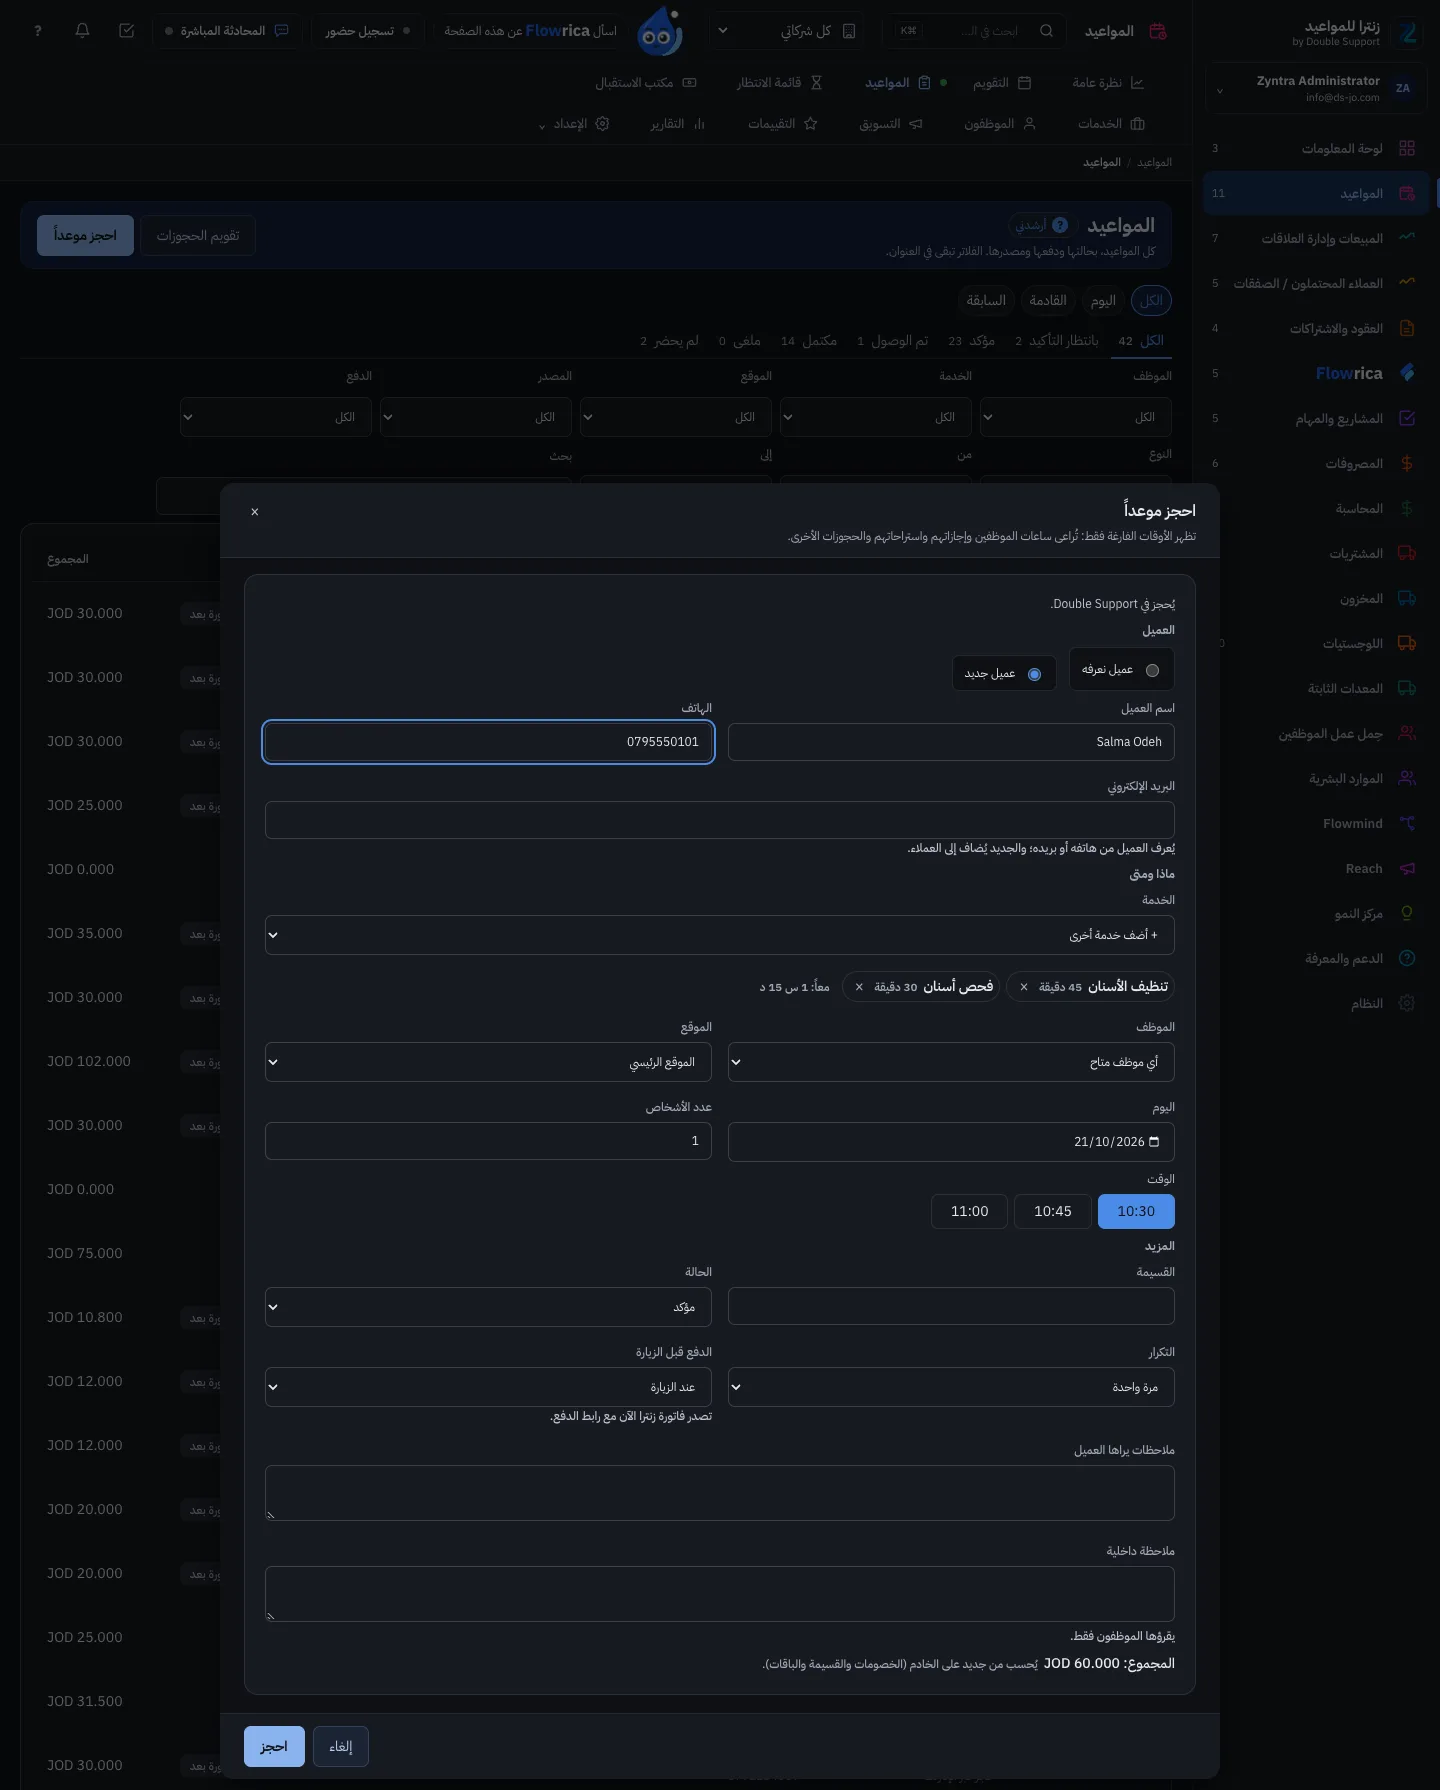Screen dimensions: 1440x1790
Task: Choose the 11:00 time slot
Action: (x=970, y=1211)
